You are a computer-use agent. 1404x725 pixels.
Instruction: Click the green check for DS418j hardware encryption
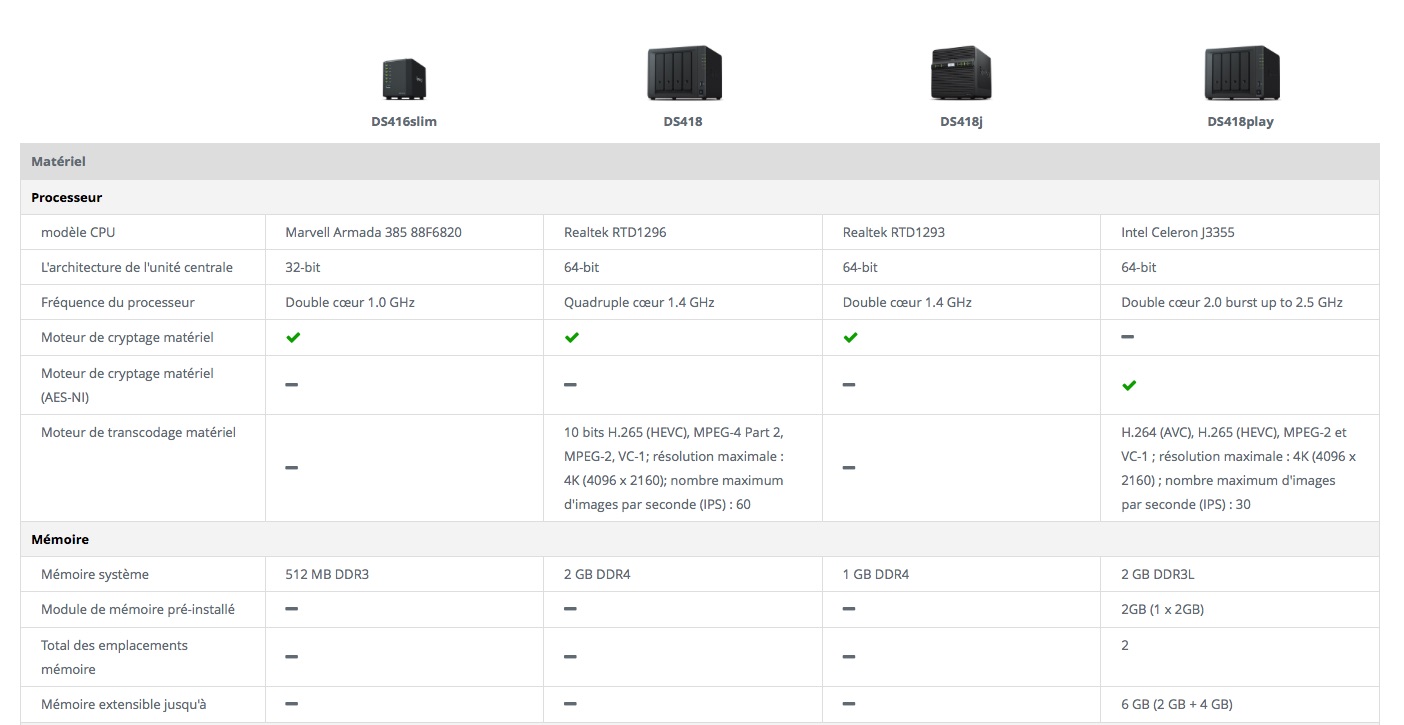click(850, 338)
